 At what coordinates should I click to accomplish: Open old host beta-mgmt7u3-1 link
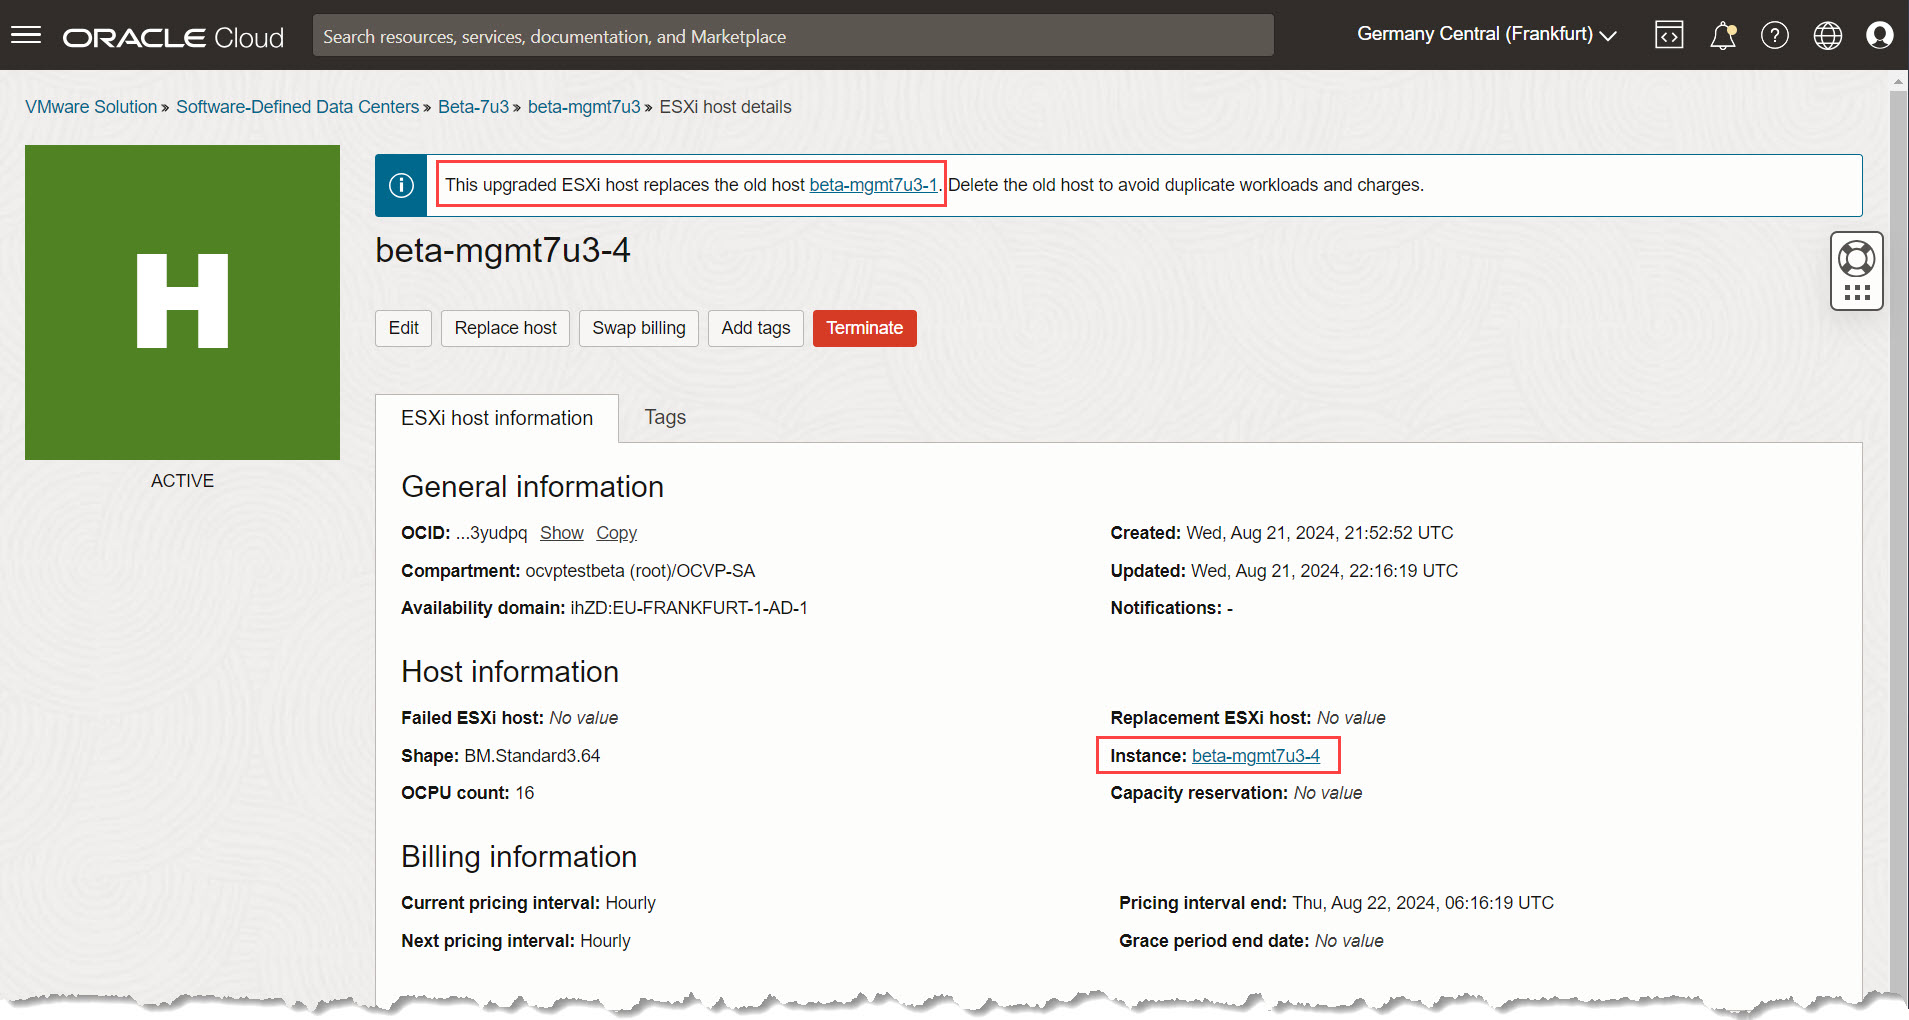873,185
